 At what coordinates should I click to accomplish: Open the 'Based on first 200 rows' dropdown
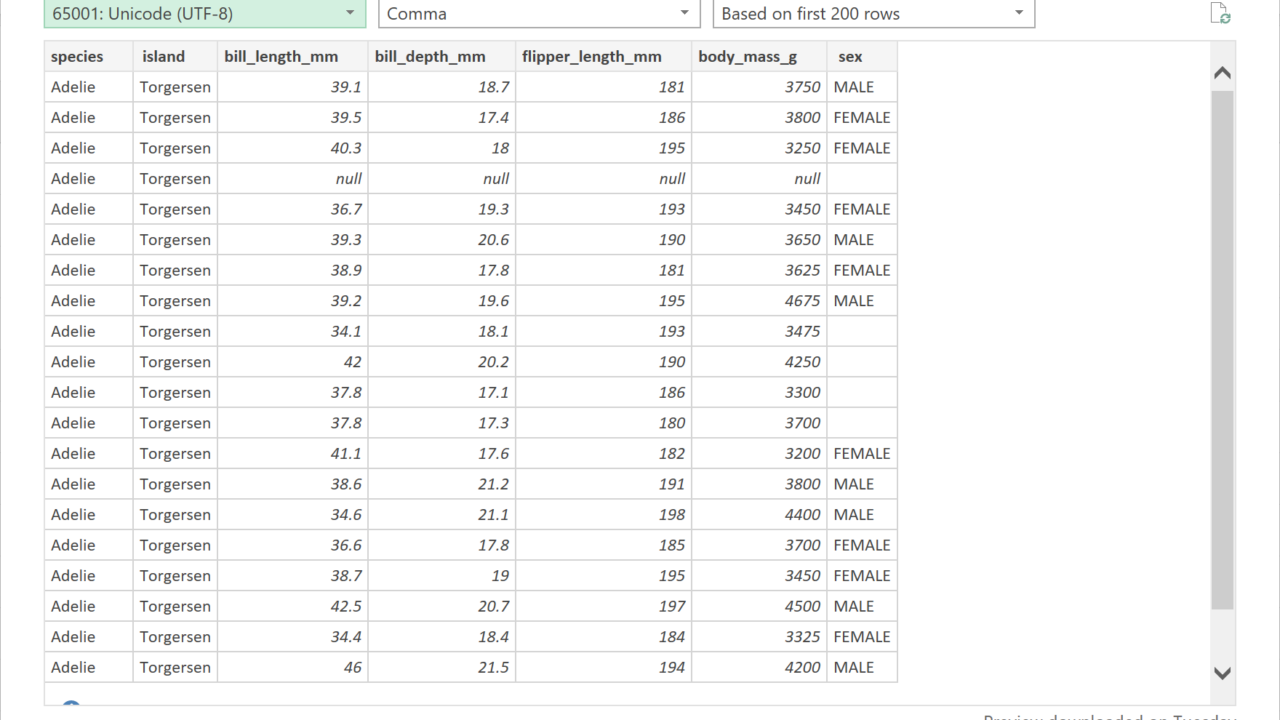(x=873, y=13)
